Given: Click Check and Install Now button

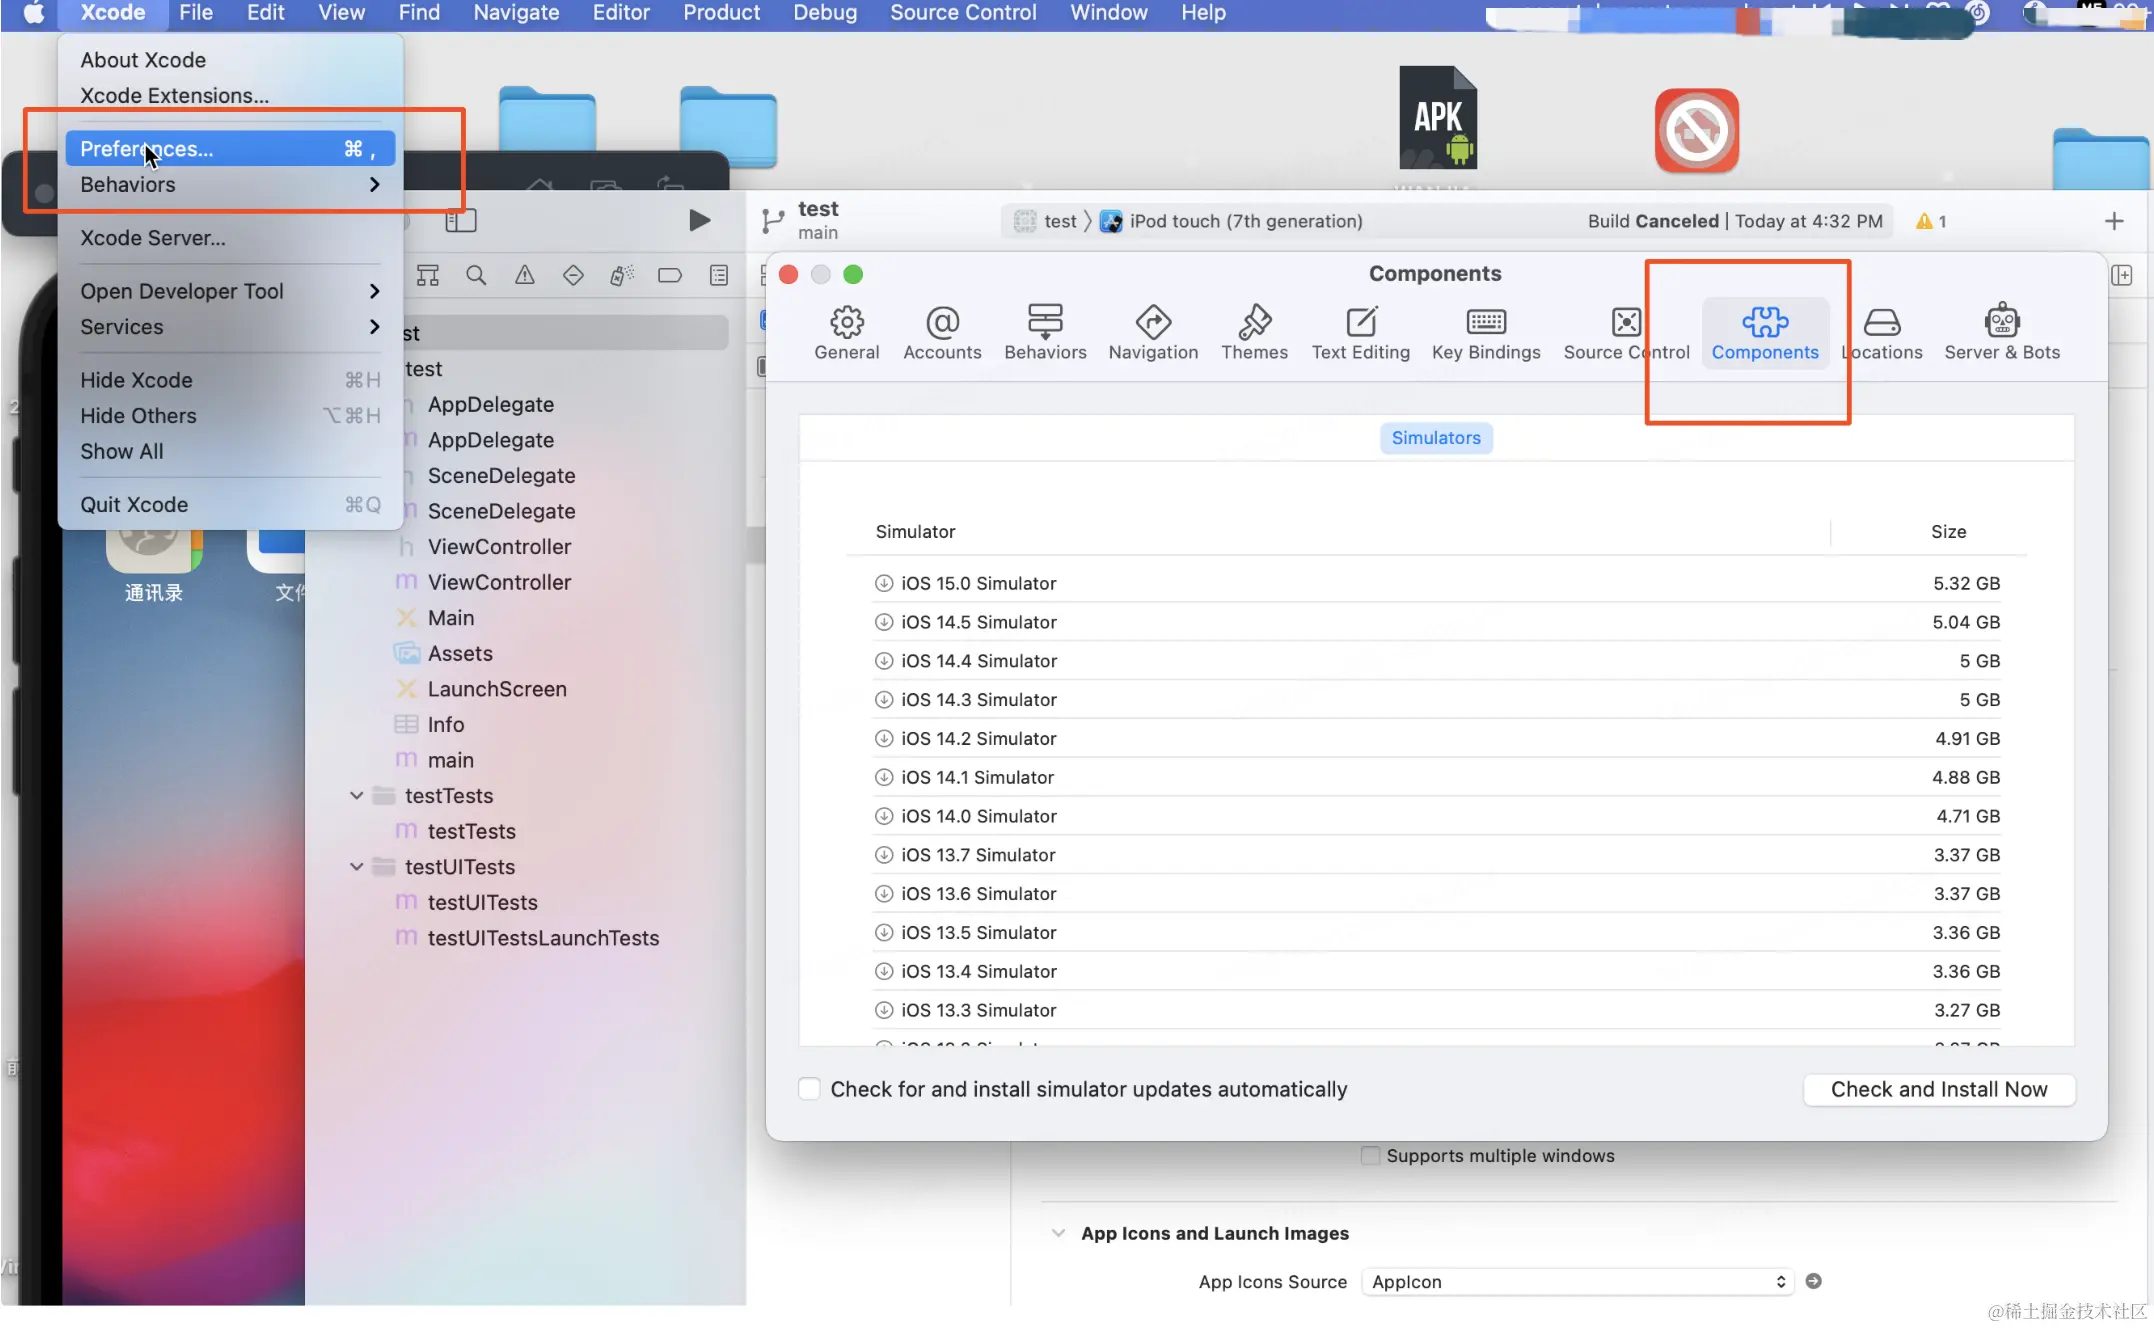Looking at the screenshot, I should click(x=1938, y=1089).
